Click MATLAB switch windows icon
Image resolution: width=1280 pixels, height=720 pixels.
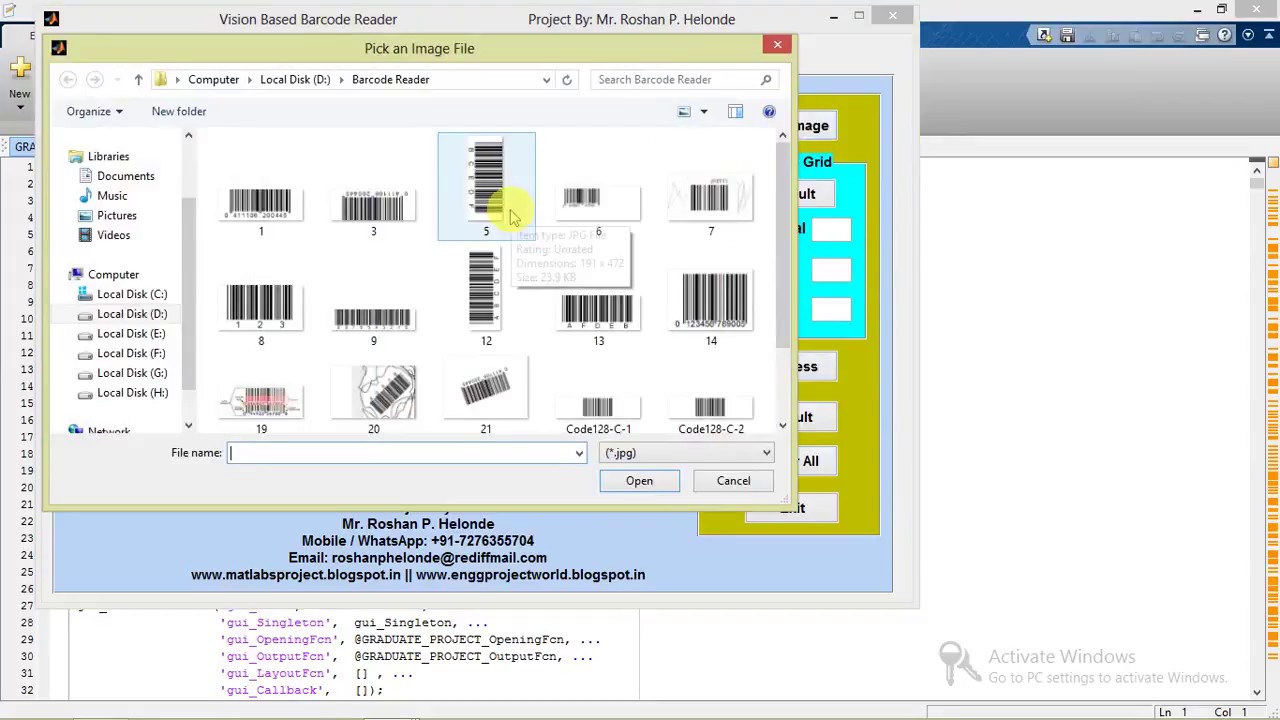click(x=1203, y=35)
